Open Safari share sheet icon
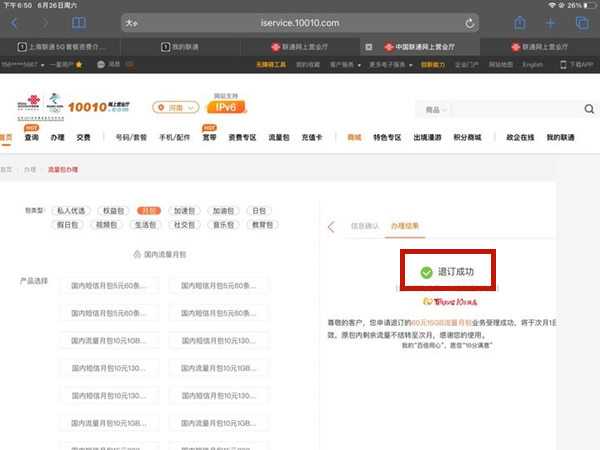Screen dimensions: 600x450 (x=519, y=23)
